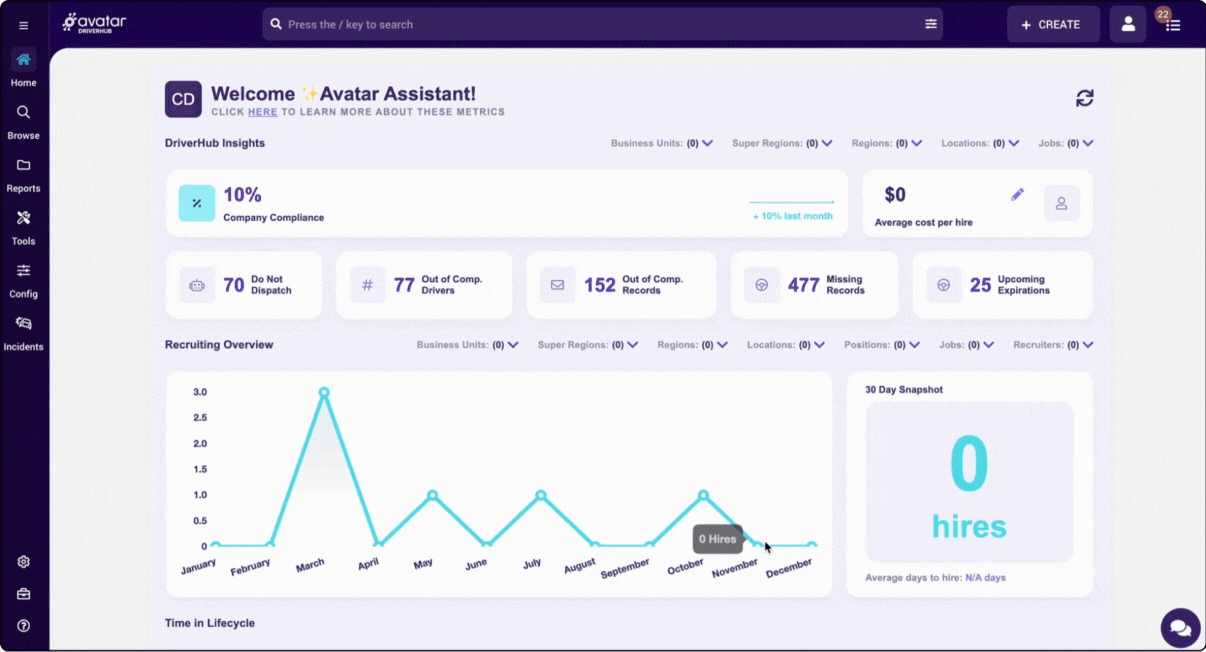The width and height of the screenshot is (1206, 652).
Task: Select the Home tab in the sidebar
Action: (23, 67)
